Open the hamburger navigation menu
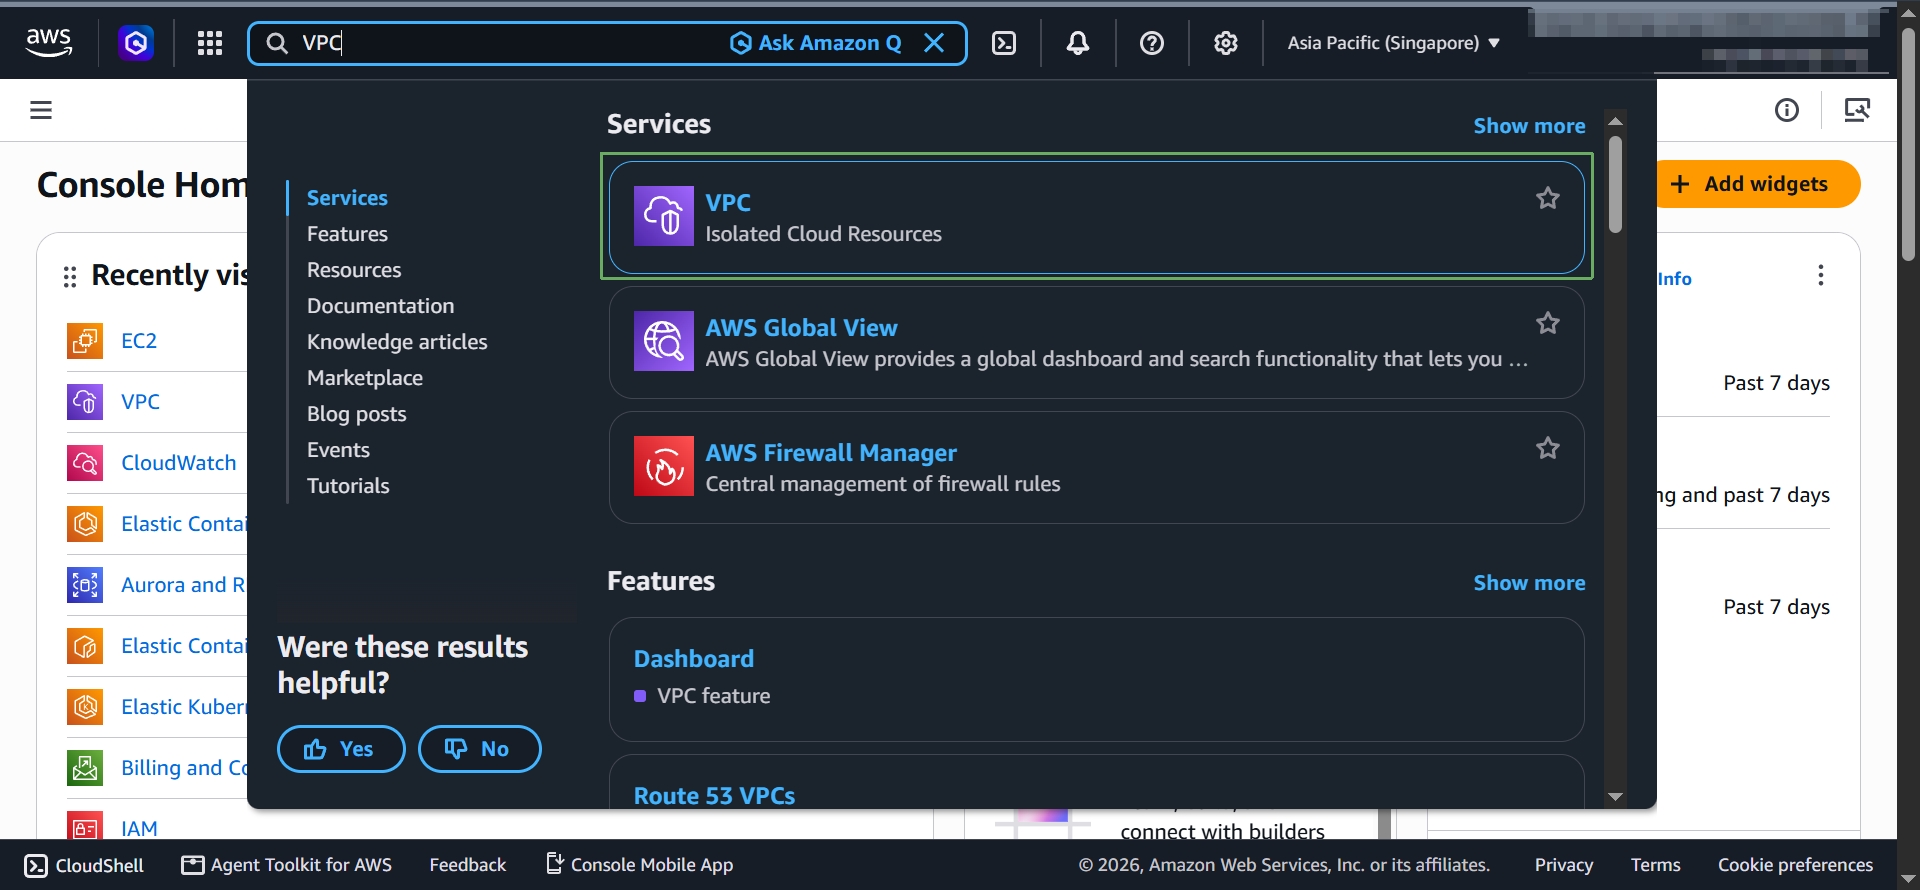This screenshot has height=890, width=1920. (41, 110)
